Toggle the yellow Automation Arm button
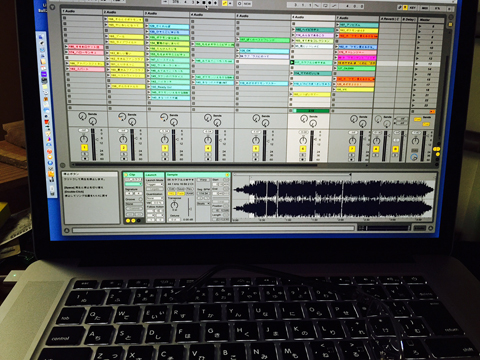The width and height of the screenshot is (480, 360). point(225,3)
